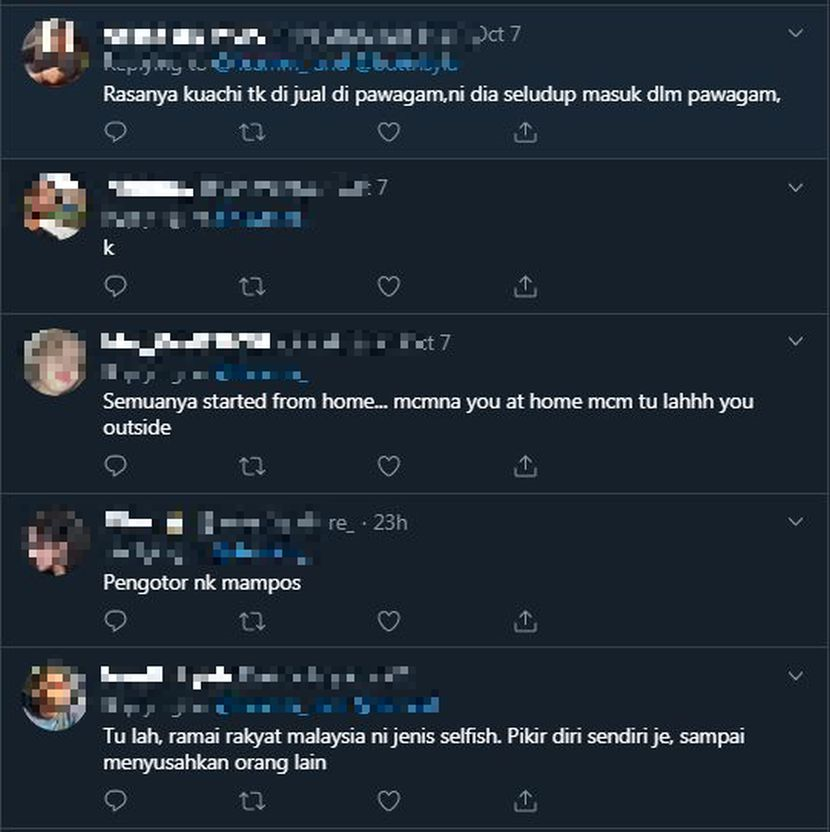Screen dimensions: 830x832
Task: Open more options on the 'Pengotor nk mampos' tweet
Action: pyautogui.click(x=795, y=522)
